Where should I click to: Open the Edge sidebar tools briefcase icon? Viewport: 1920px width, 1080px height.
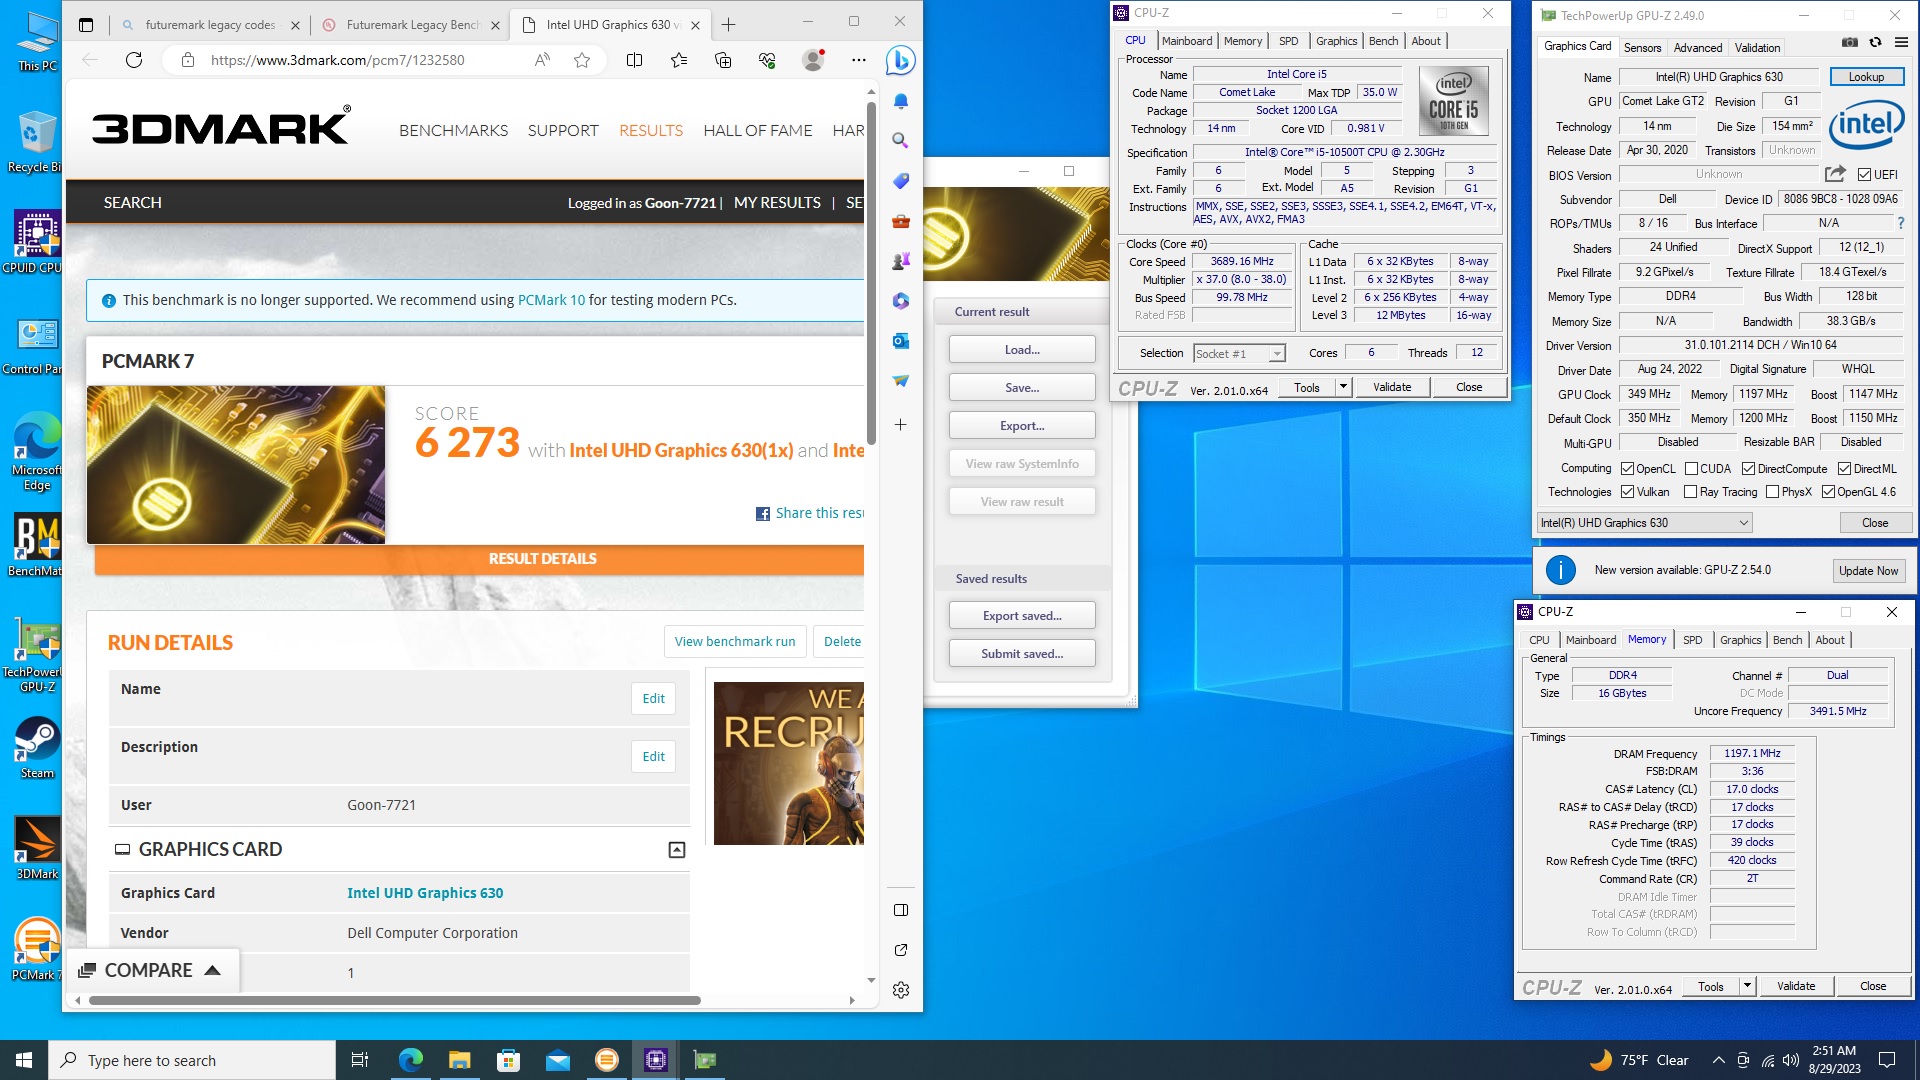[x=901, y=221]
